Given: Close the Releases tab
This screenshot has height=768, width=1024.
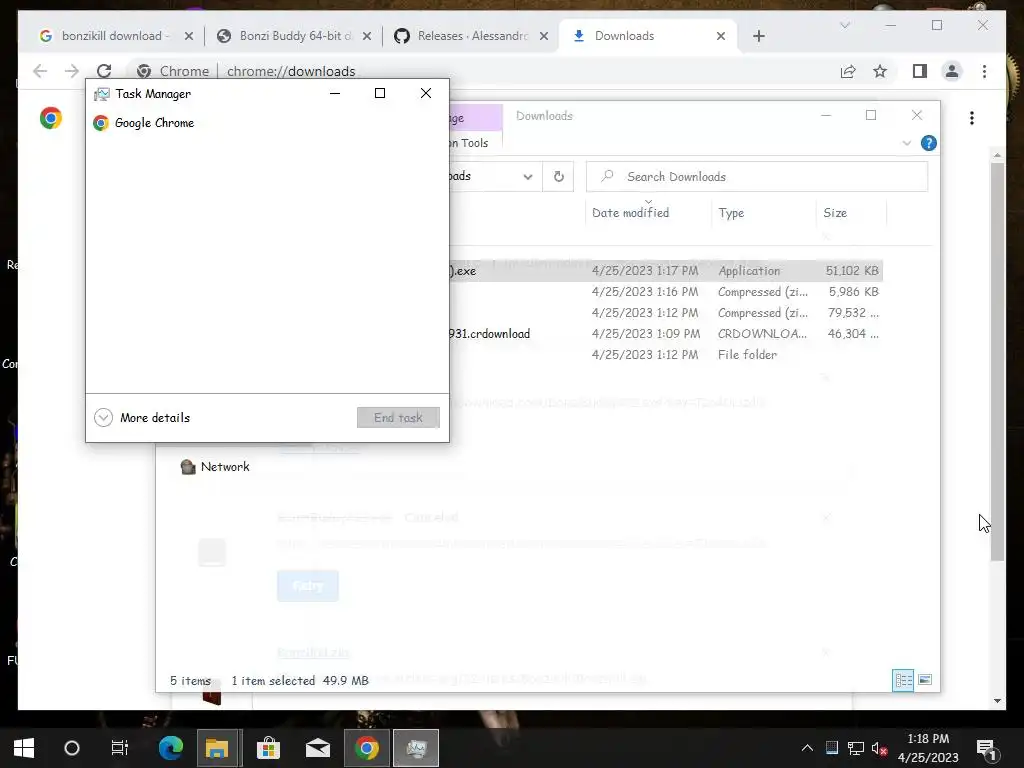Looking at the screenshot, I should (544, 36).
